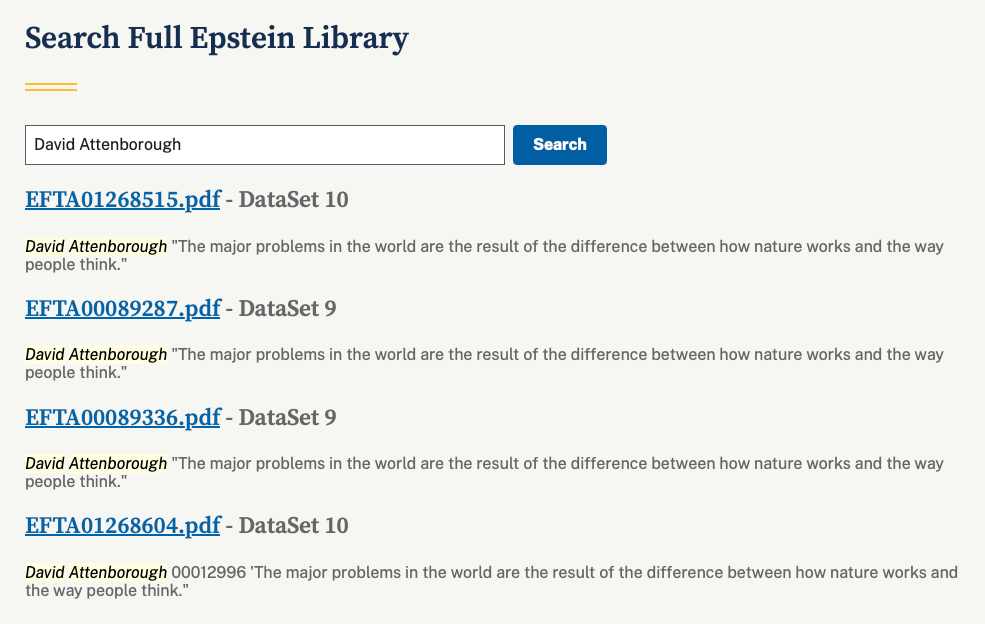This screenshot has height=624, width=985.
Task: Open the EFTA00089287.pdf document link
Action: tap(122, 309)
